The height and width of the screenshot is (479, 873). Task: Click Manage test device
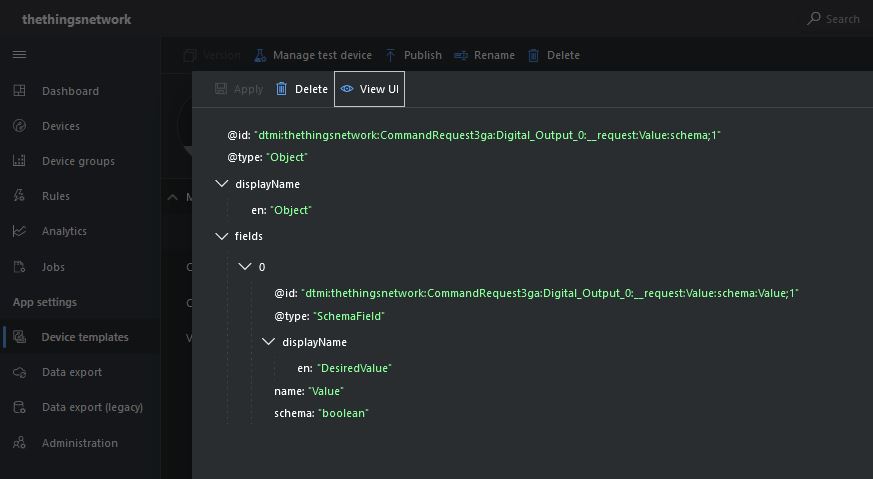click(312, 55)
